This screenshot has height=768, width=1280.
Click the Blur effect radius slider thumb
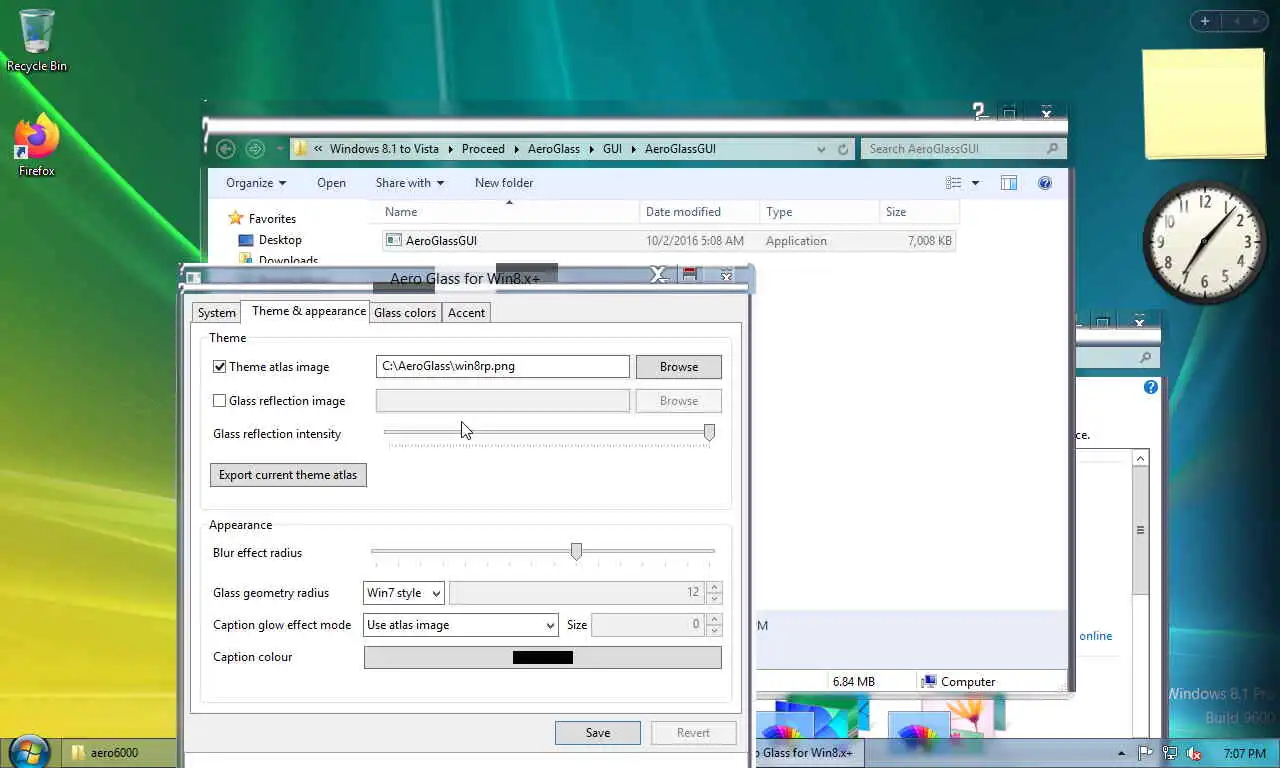coord(576,551)
